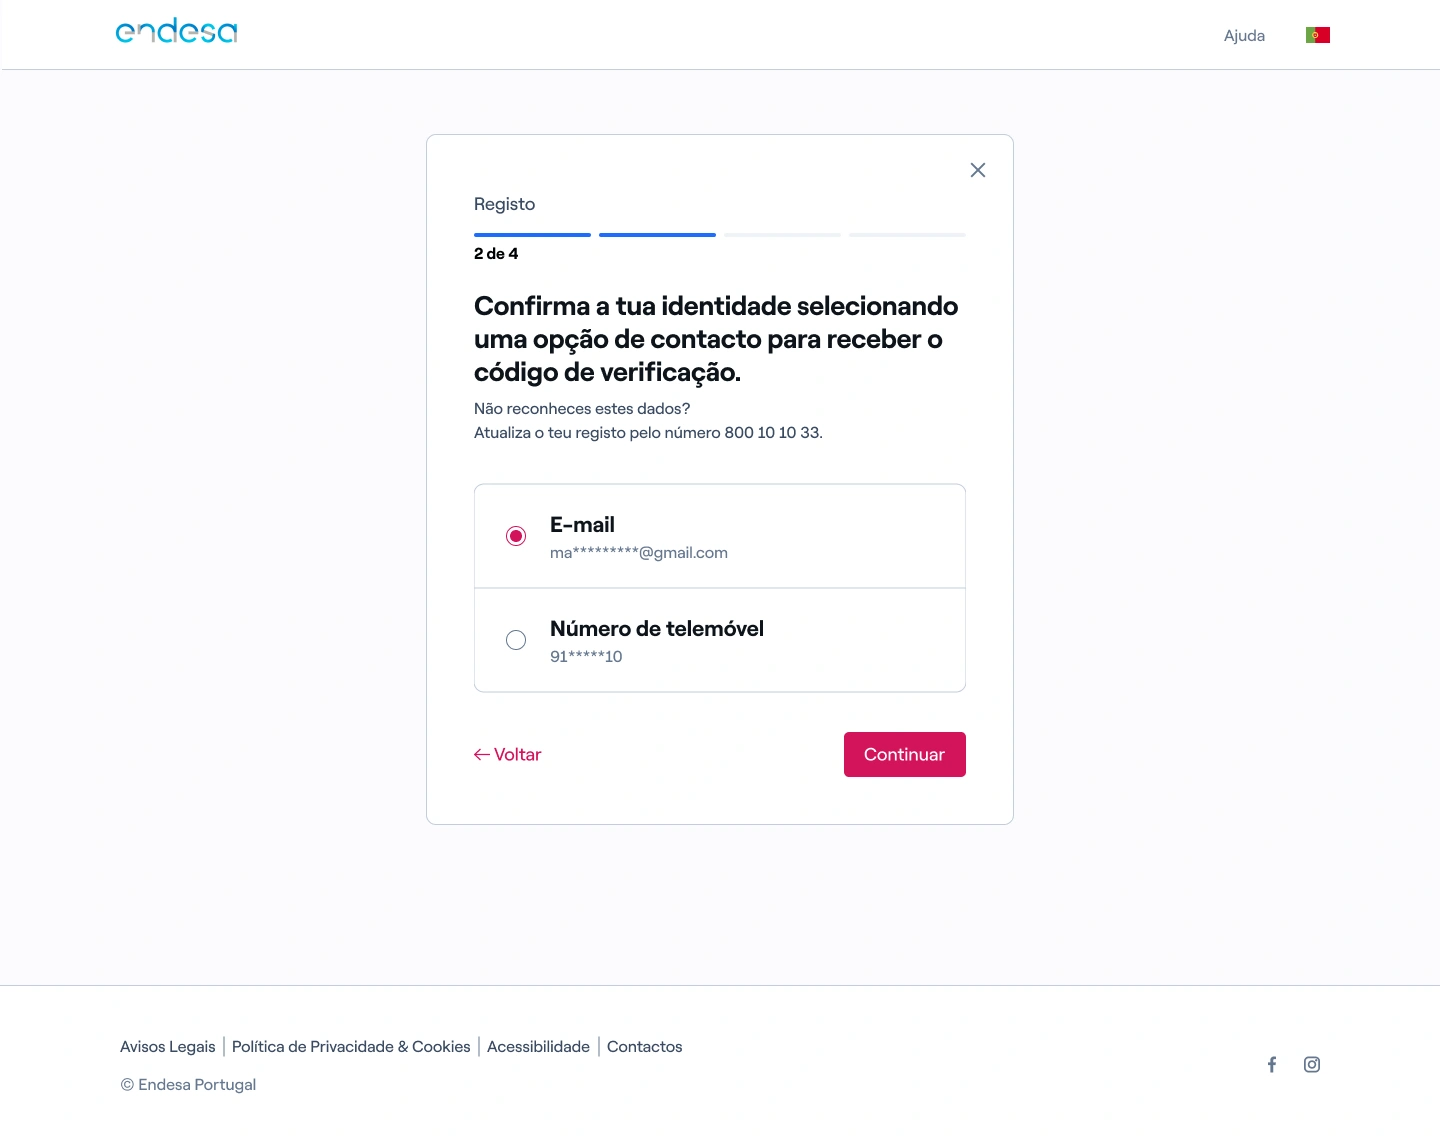Close the Registo dialog with X
Viewport: 1440px width, 1144px height.
click(978, 170)
